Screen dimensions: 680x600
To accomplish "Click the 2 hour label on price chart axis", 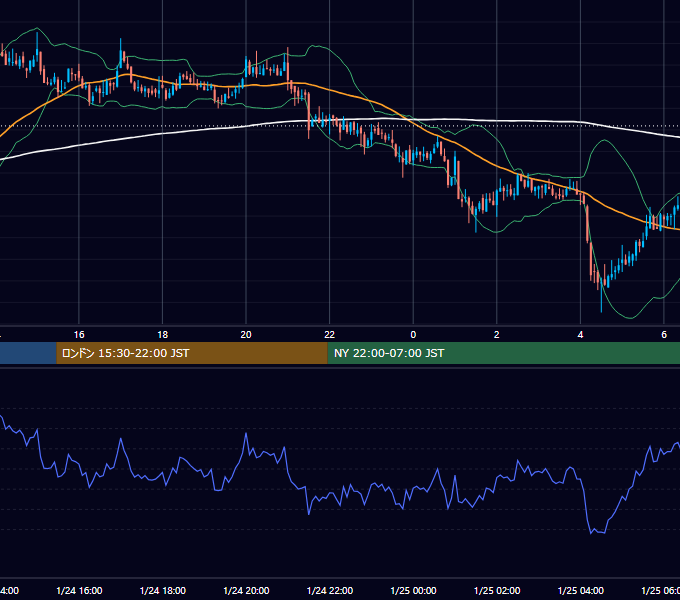I will (x=497, y=334).
